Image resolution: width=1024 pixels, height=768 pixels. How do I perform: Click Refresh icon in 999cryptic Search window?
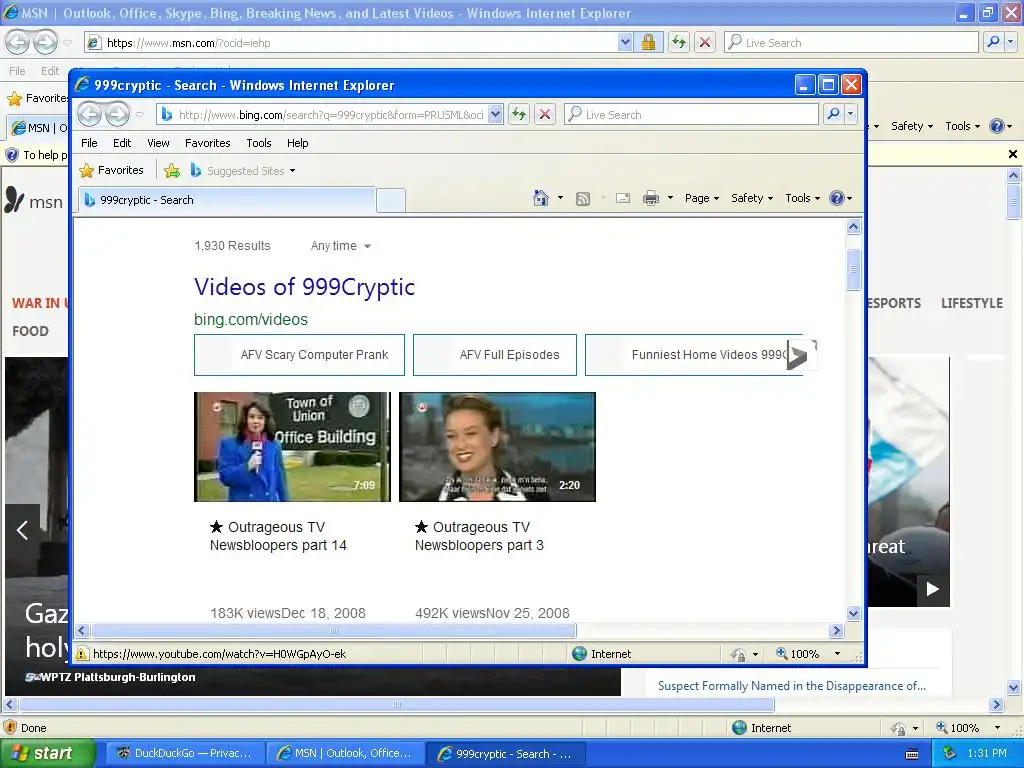(519, 114)
